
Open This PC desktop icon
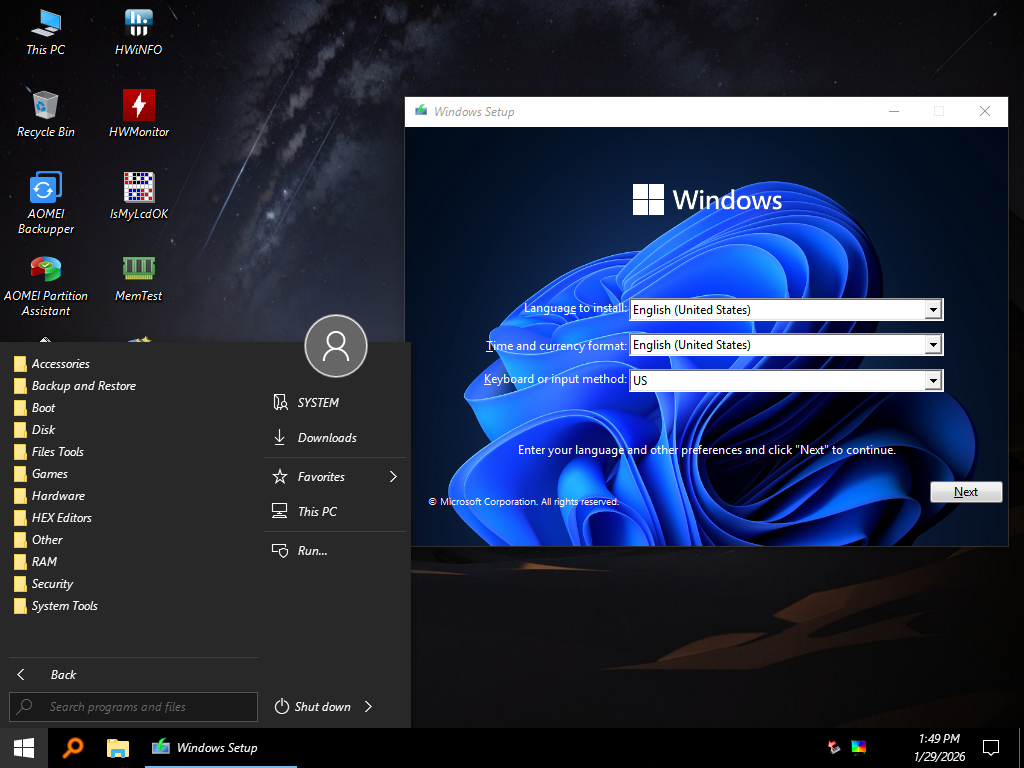pyautogui.click(x=45, y=25)
